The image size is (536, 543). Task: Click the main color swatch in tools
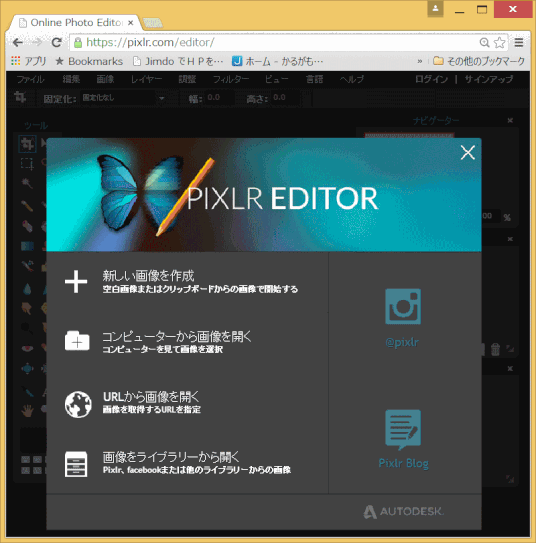33,440
